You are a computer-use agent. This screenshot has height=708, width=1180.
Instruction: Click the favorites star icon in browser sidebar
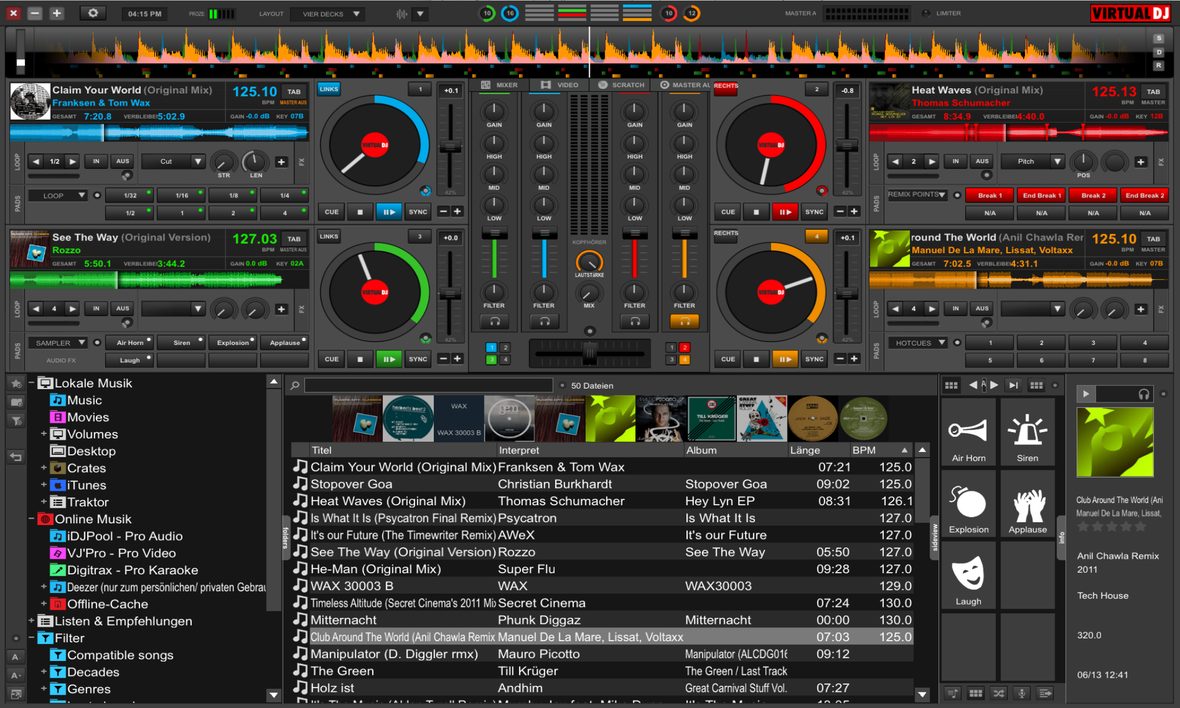(16, 384)
